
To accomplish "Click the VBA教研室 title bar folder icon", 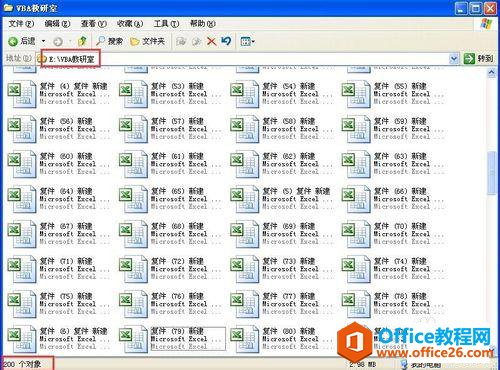I will [x=8, y=8].
